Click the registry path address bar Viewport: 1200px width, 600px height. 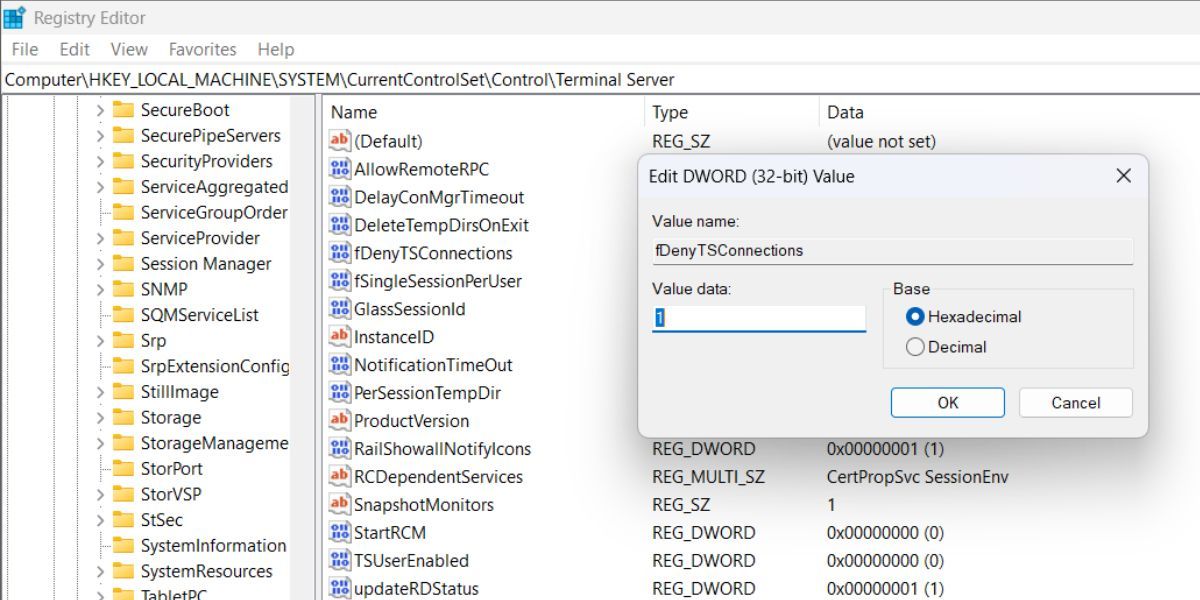(600, 79)
